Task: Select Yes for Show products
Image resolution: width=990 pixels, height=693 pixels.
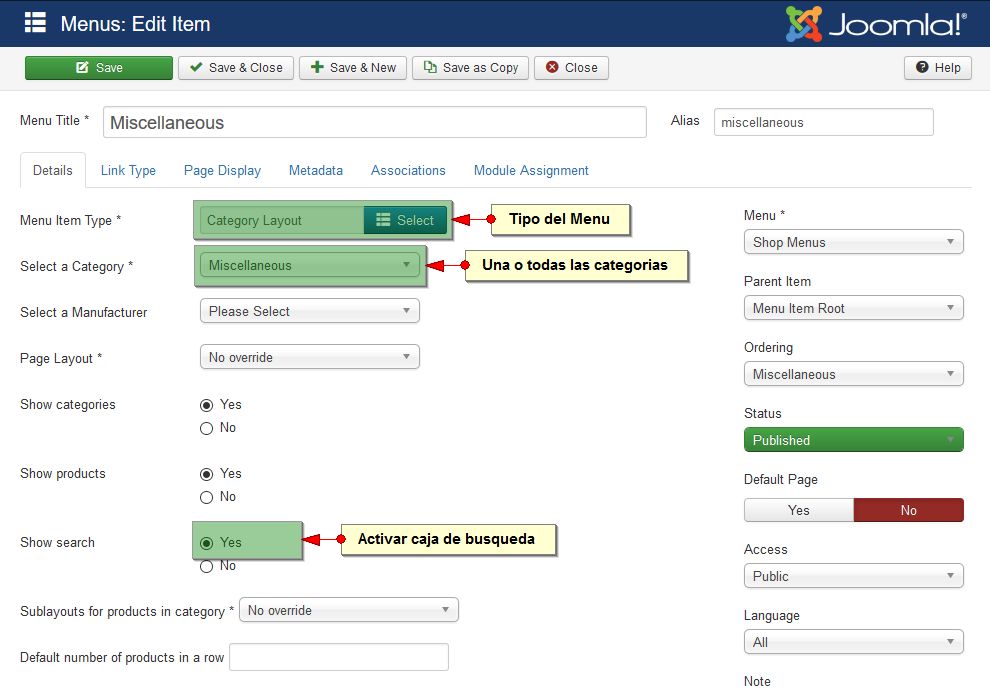Action: (x=206, y=474)
